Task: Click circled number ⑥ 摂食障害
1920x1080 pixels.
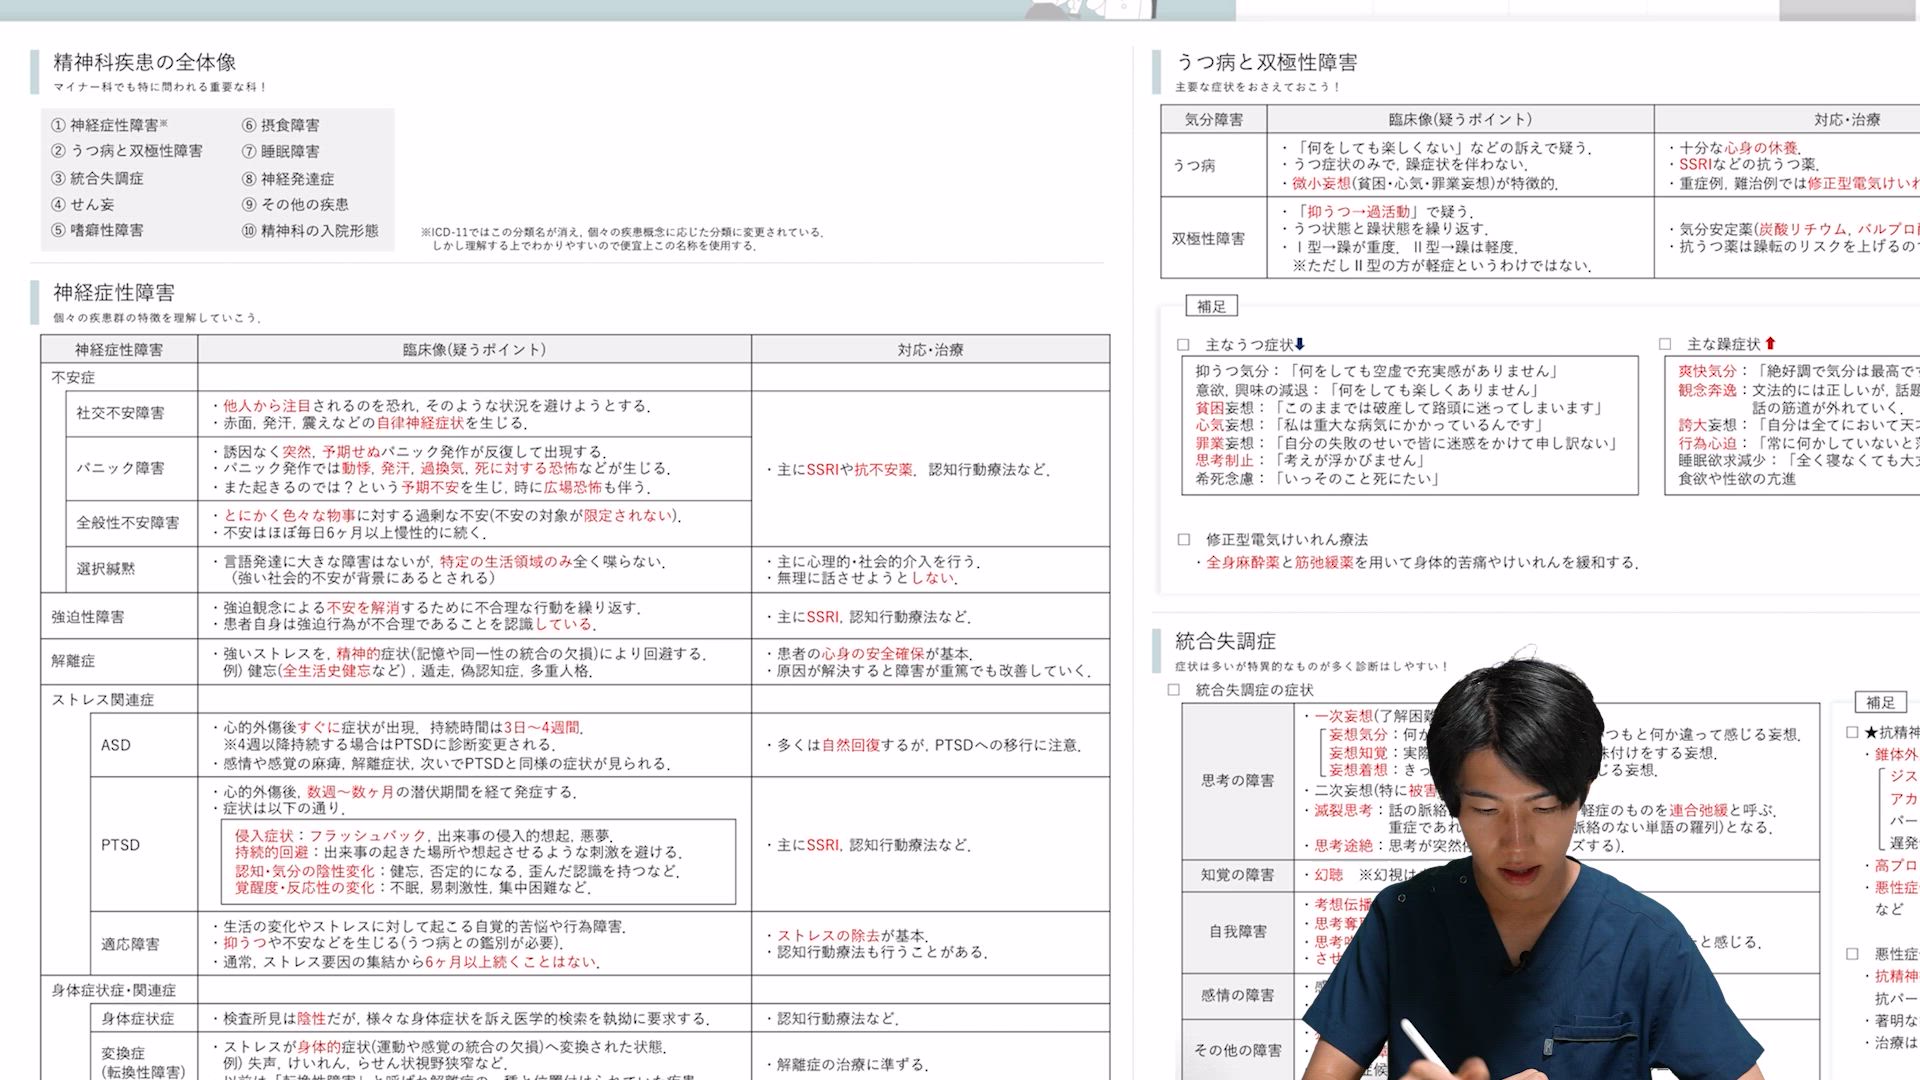Action: pyautogui.click(x=249, y=125)
